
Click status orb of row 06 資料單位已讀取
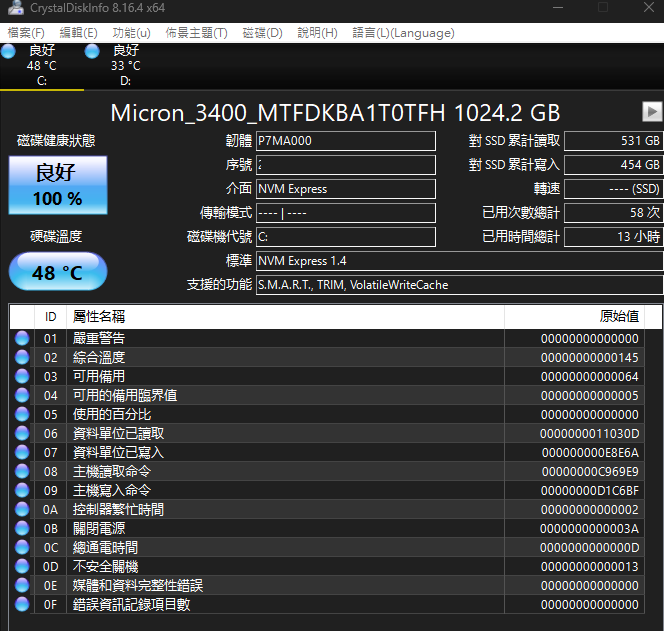tap(22, 433)
